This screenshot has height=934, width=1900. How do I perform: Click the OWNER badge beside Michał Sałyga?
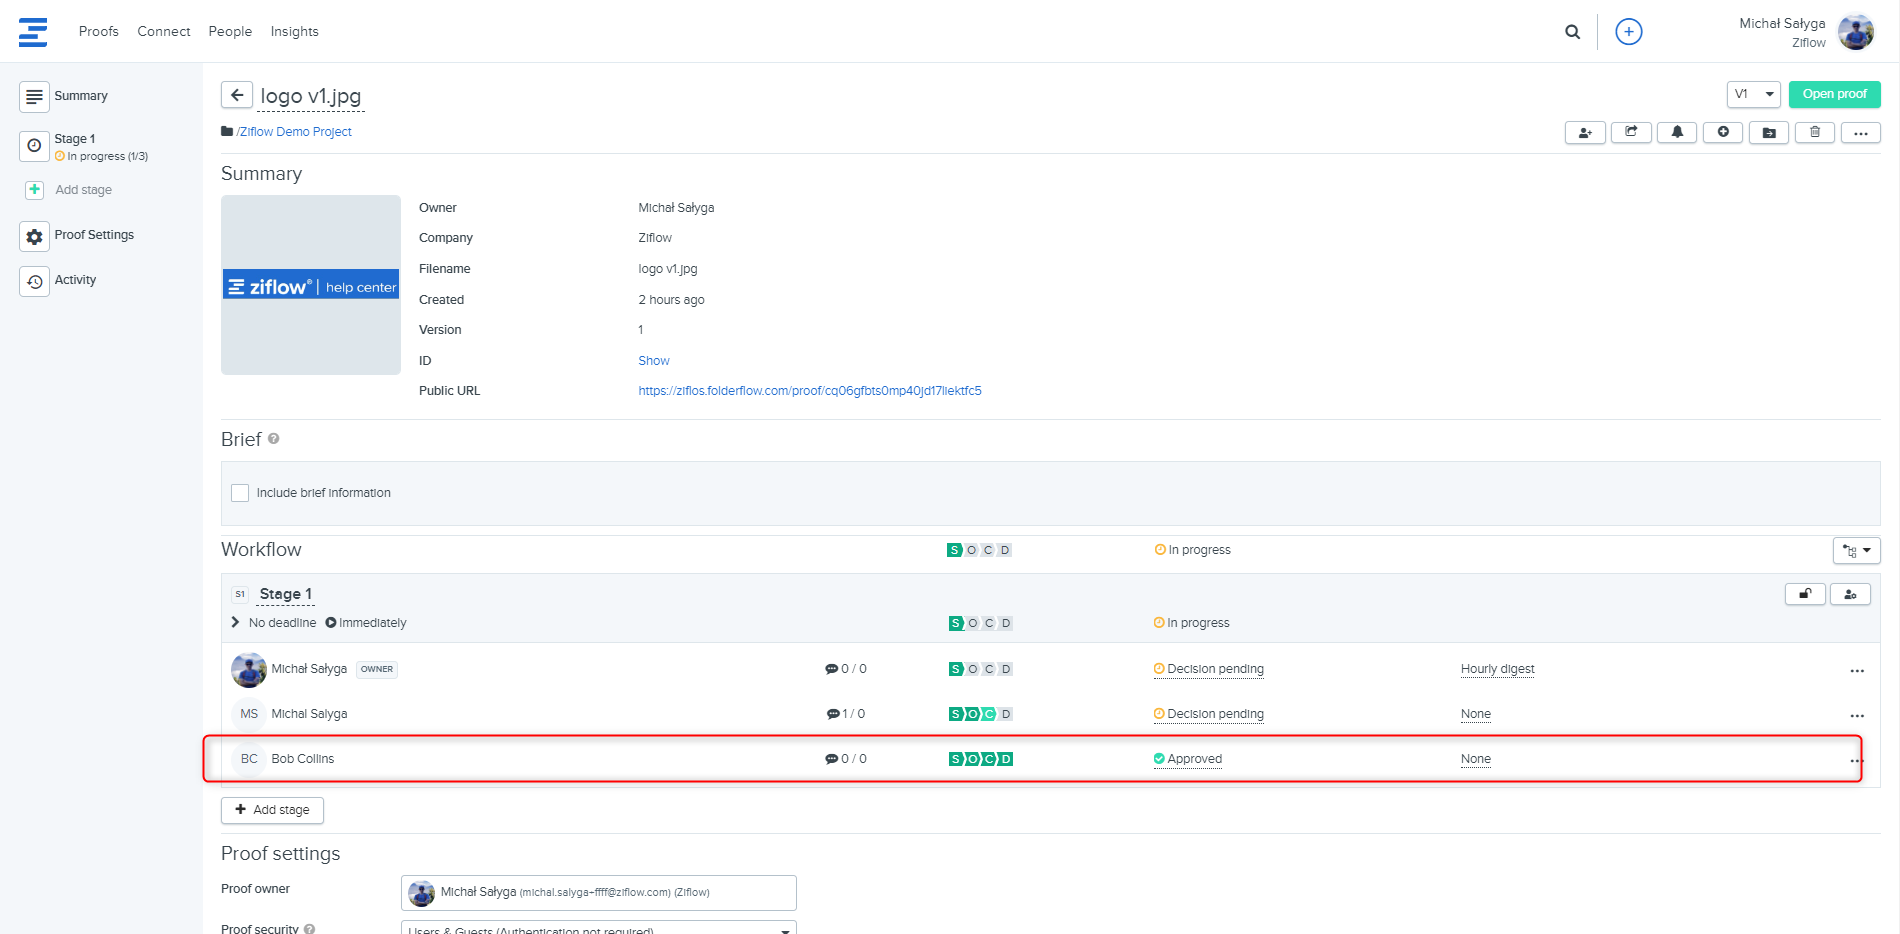click(377, 669)
